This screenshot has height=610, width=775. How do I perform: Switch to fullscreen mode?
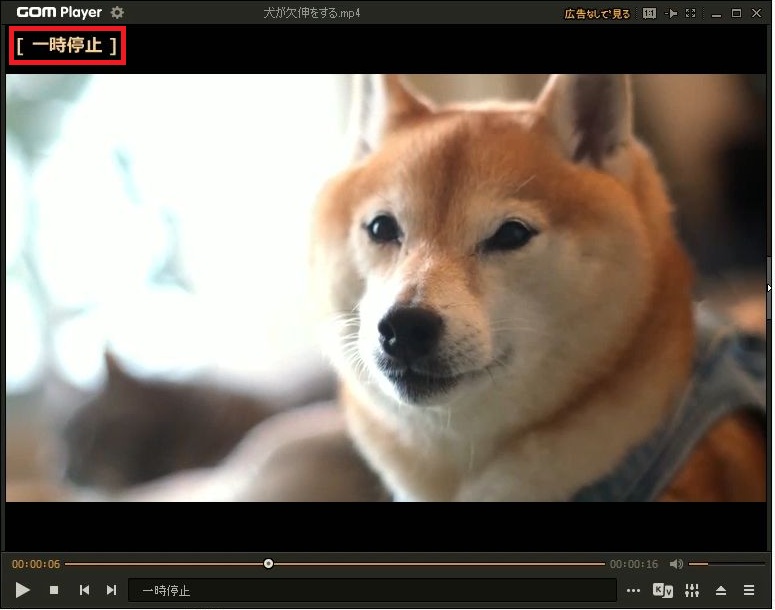691,14
